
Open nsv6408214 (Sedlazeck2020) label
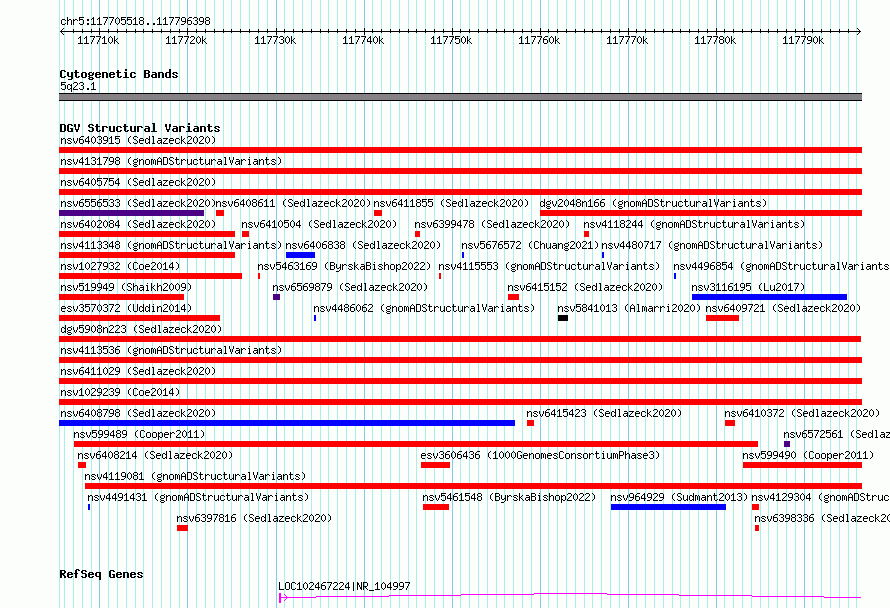pyautogui.click(x=155, y=455)
